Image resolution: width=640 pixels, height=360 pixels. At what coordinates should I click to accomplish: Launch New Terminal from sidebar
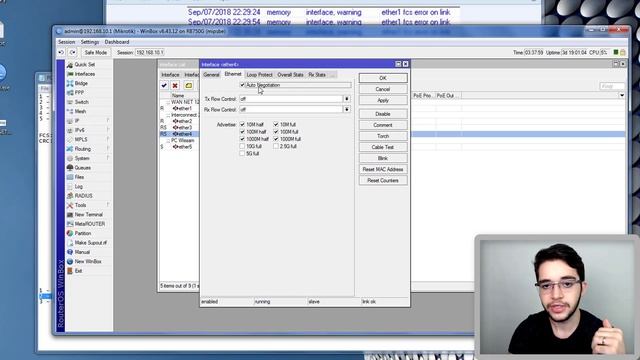[88, 215]
